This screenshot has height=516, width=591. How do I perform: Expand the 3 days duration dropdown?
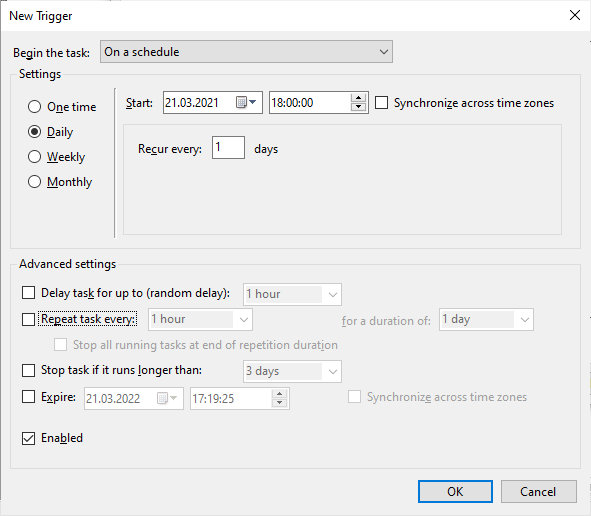click(x=292, y=371)
